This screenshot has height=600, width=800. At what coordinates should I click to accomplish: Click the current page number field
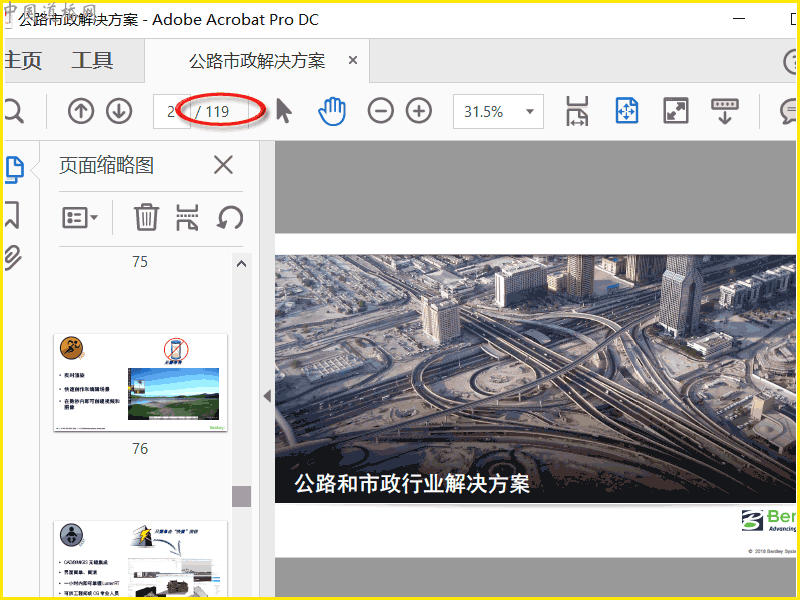tap(171, 111)
